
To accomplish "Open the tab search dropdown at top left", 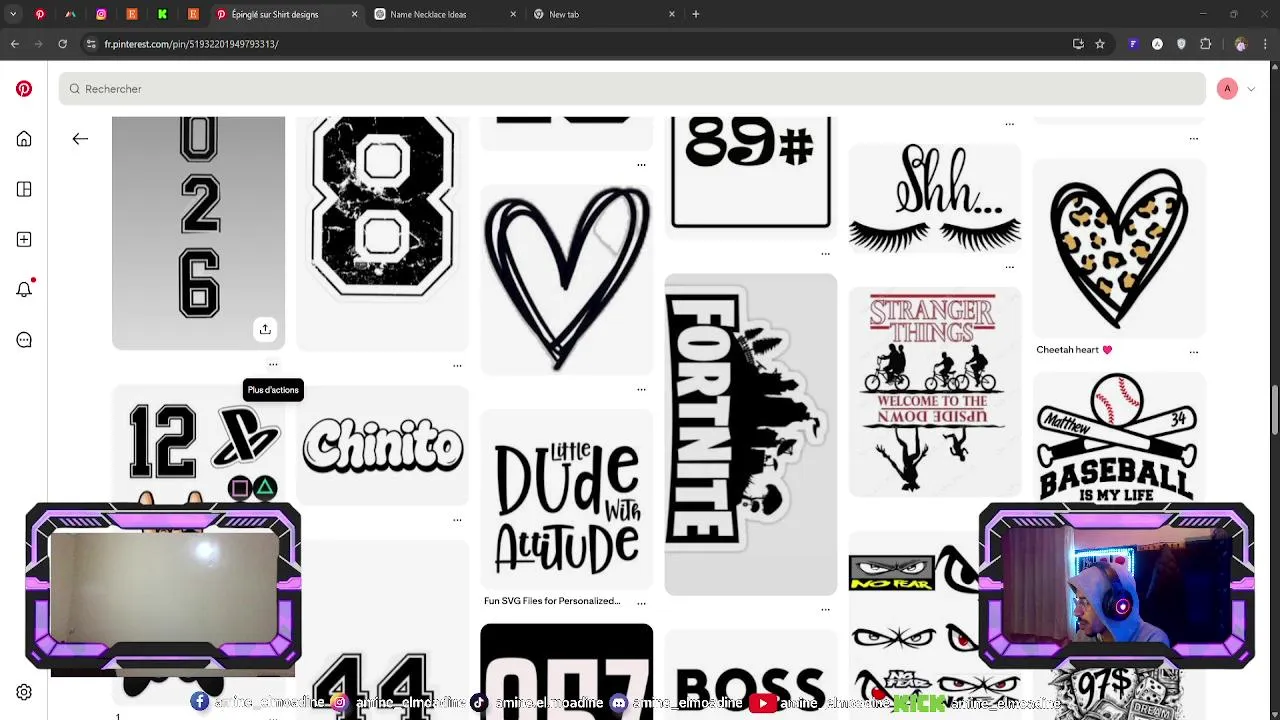I will (13, 14).
